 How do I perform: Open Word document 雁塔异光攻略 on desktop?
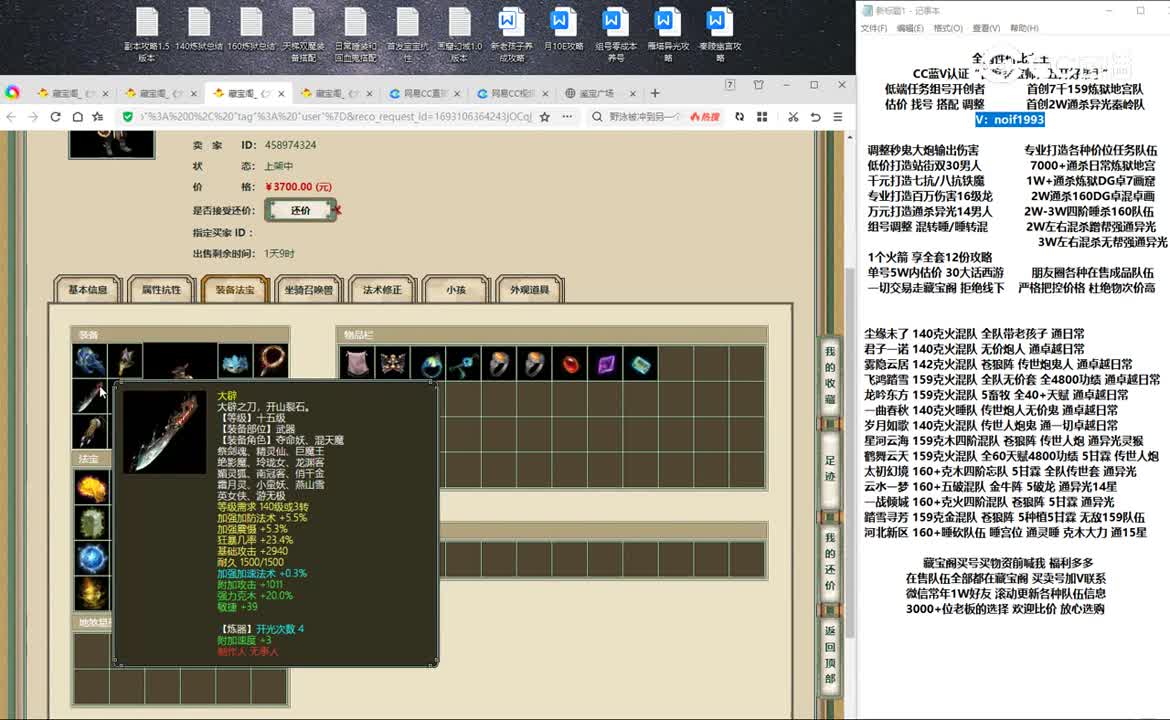coord(668,34)
